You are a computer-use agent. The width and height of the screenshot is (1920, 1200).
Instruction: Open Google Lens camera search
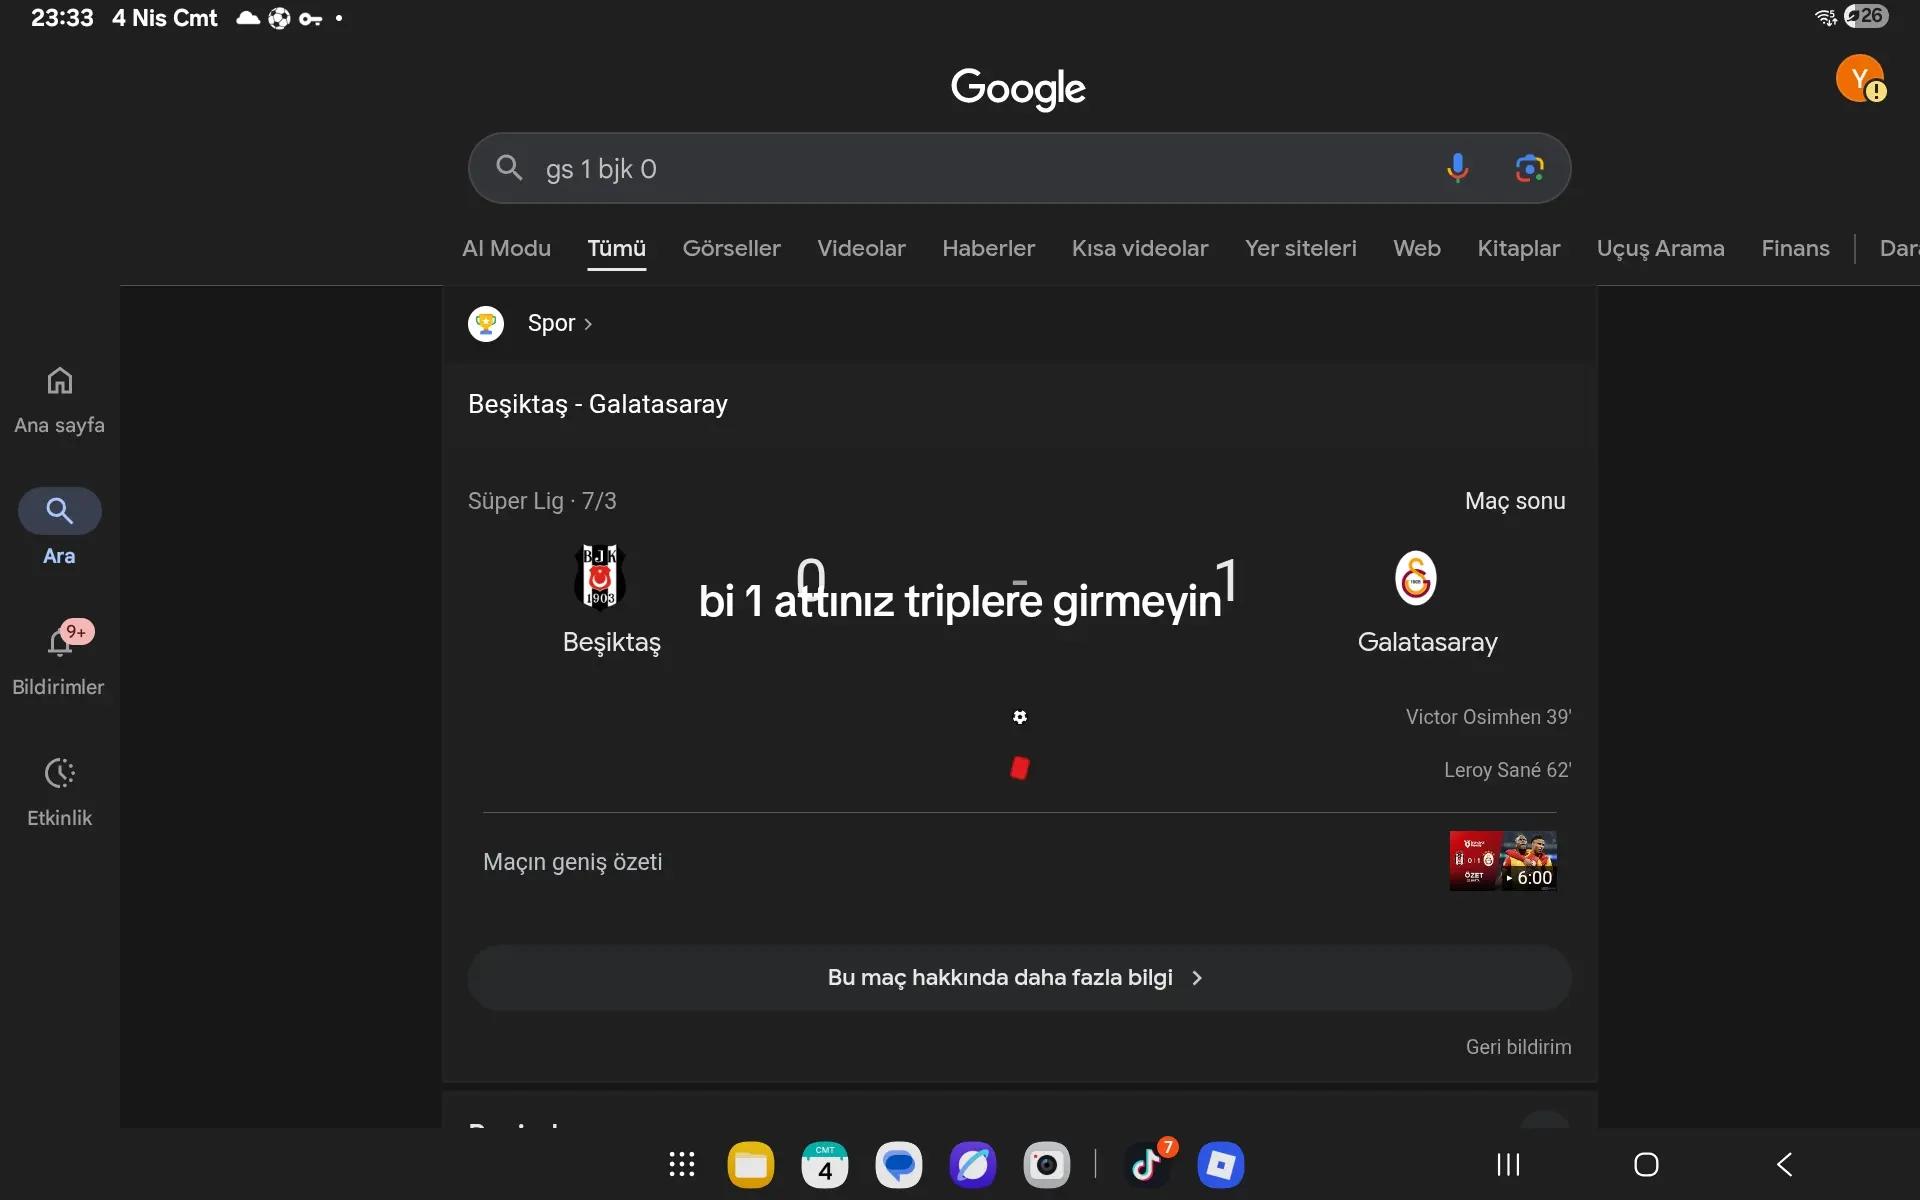1529,168
